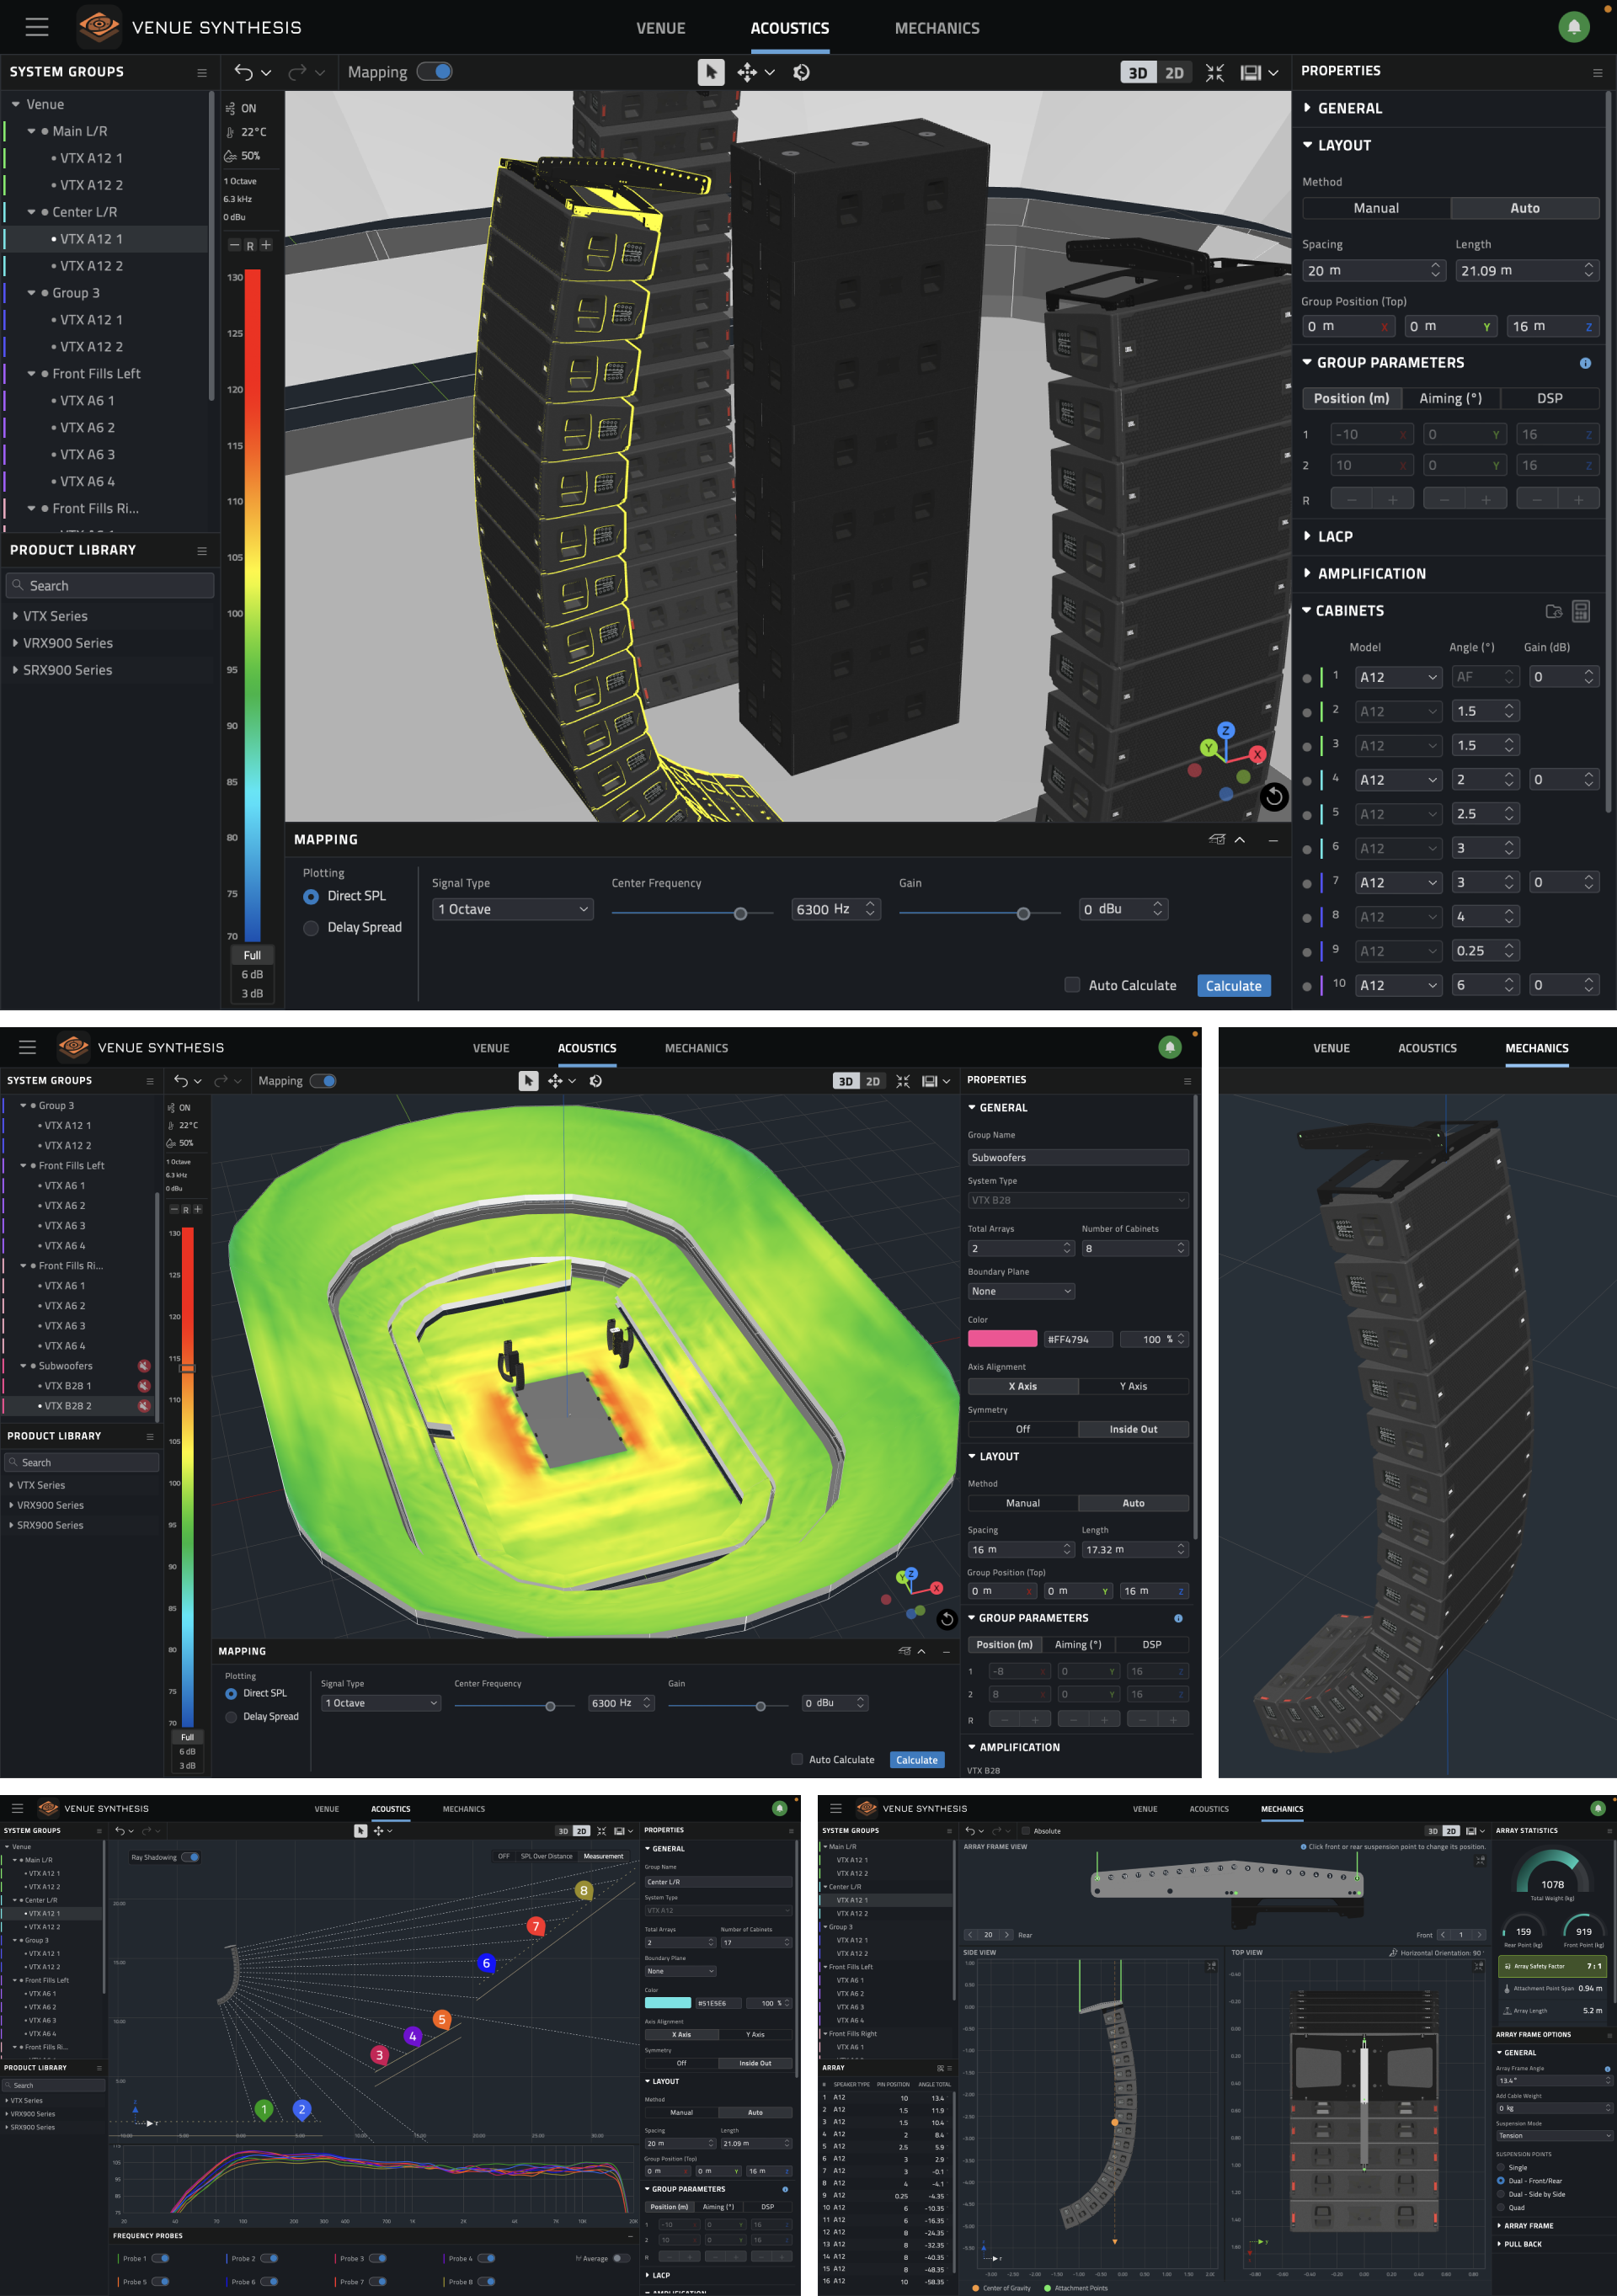The height and width of the screenshot is (2296, 1617).
Task: Adjust Gain slider in top Mapping panel
Action: coord(1023,914)
